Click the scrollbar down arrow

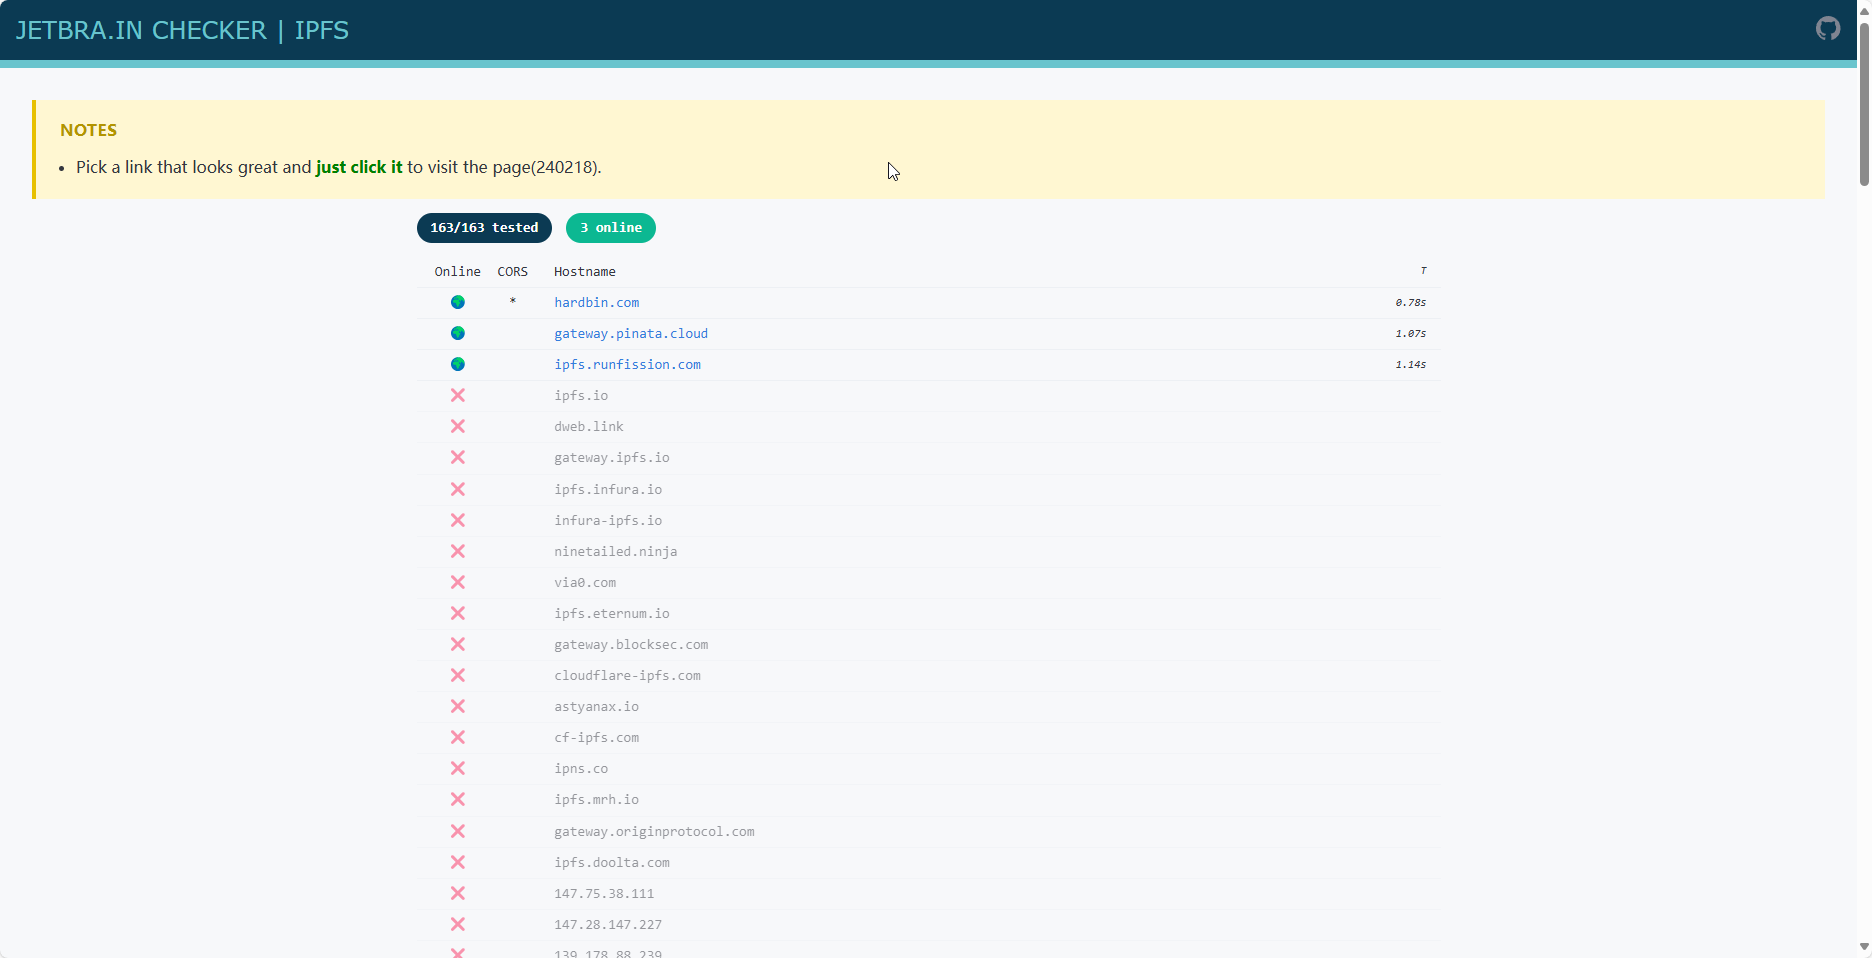[x=1864, y=946]
